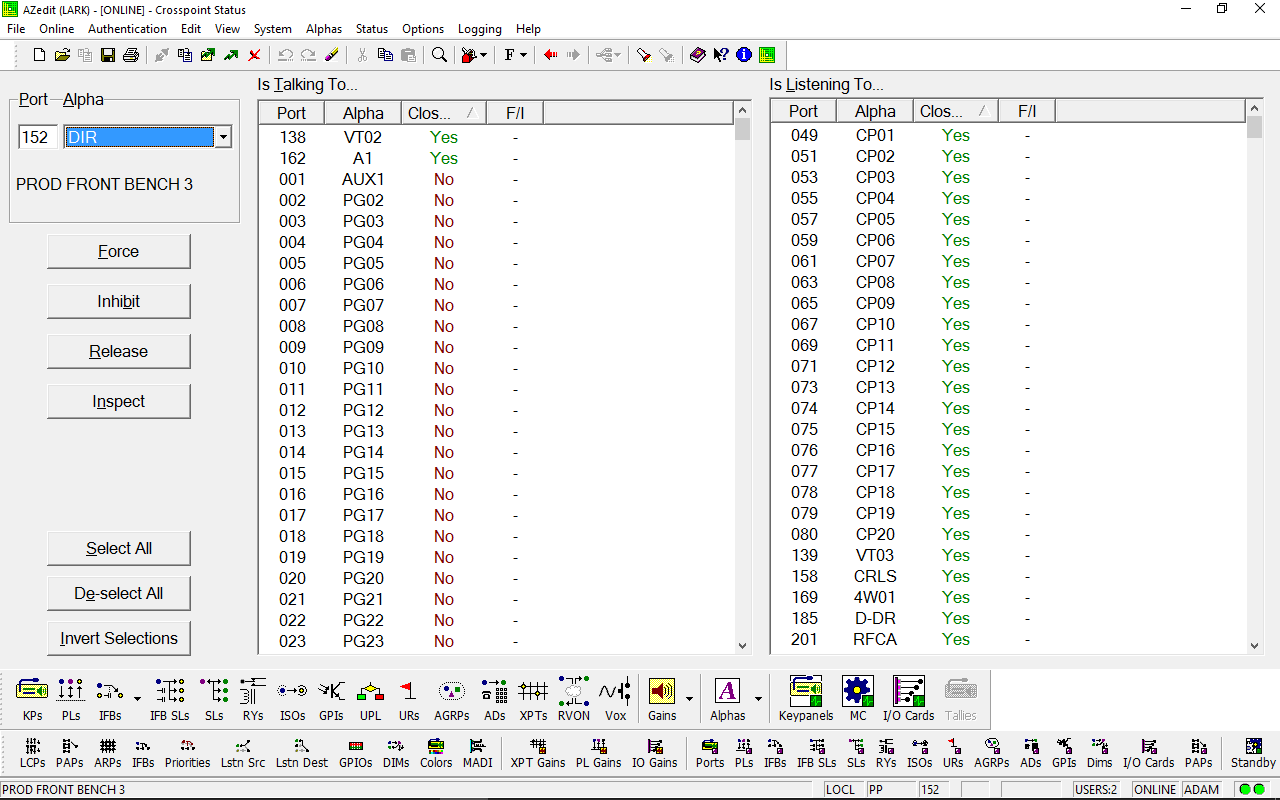Viewport: 1280px width, 800px height.
Task: Open the MADI icon
Action: click(477, 753)
